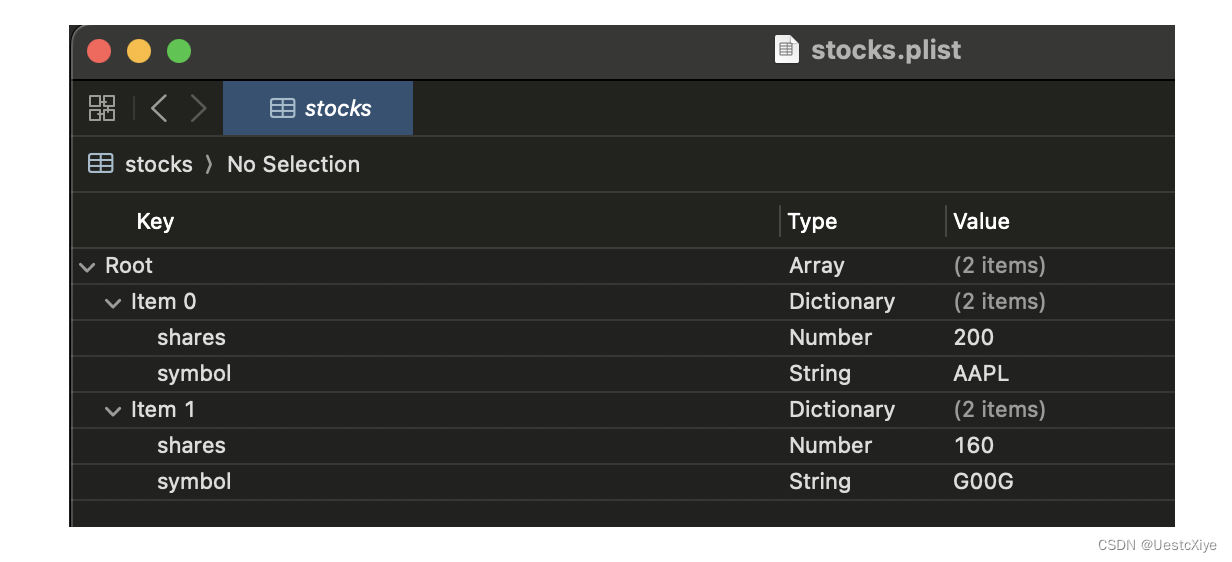This screenshot has width=1232, height=562.
Task: Select the shares key under Item 1
Action: click(191, 445)
